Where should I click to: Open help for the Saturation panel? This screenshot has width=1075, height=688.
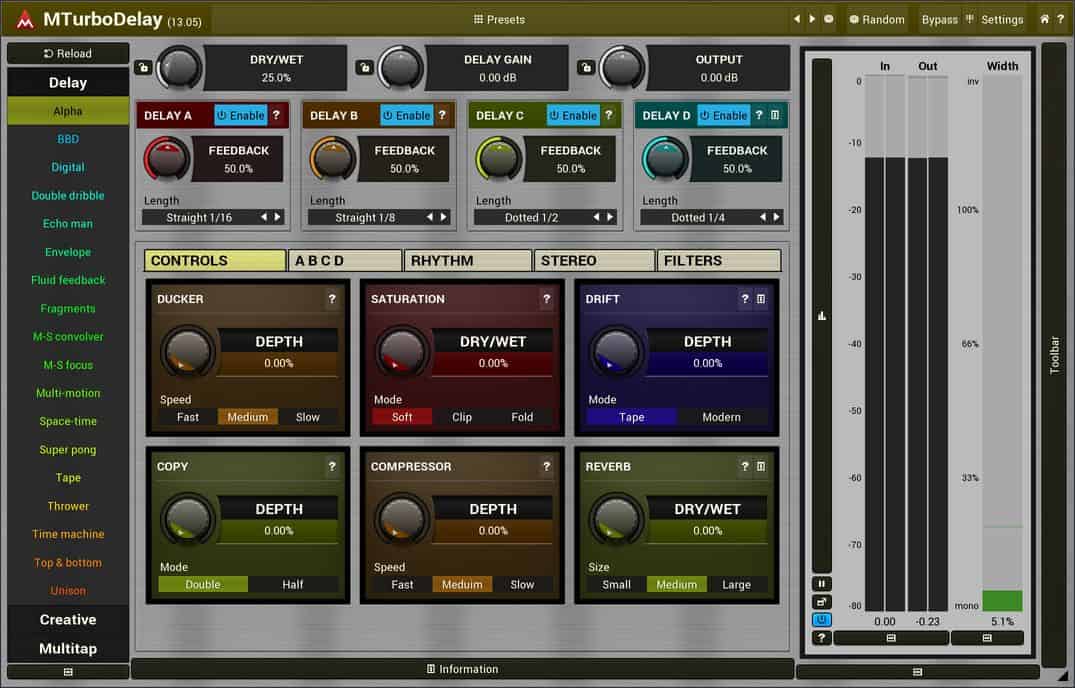tap(546, 299)
